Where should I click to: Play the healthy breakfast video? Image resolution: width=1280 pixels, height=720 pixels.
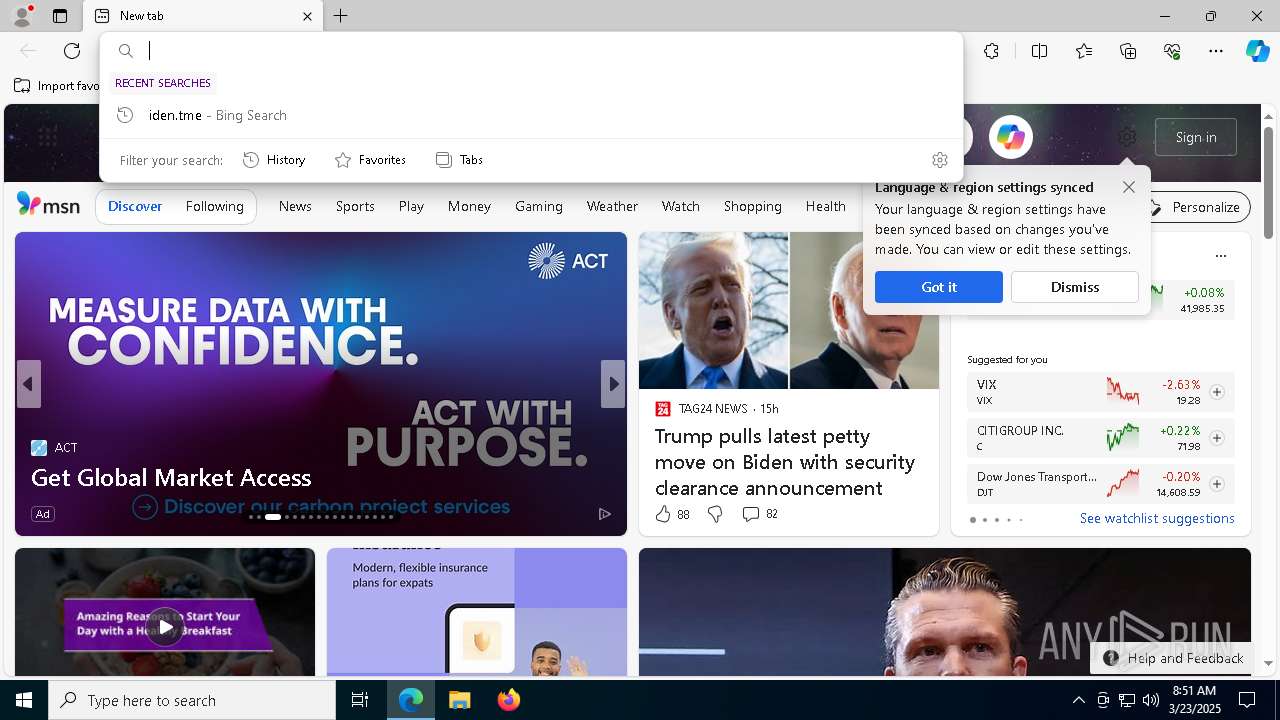pos(165,627)
